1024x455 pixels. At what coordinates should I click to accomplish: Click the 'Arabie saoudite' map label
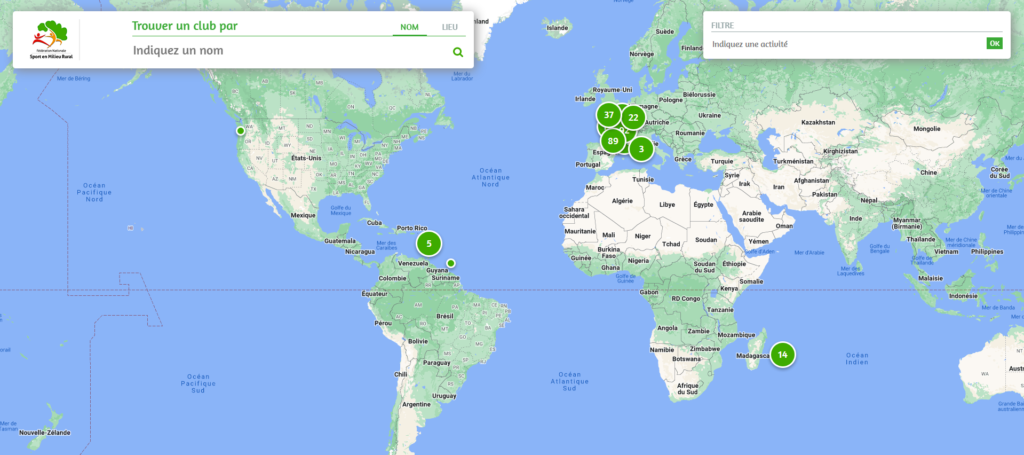coord(751,216)
